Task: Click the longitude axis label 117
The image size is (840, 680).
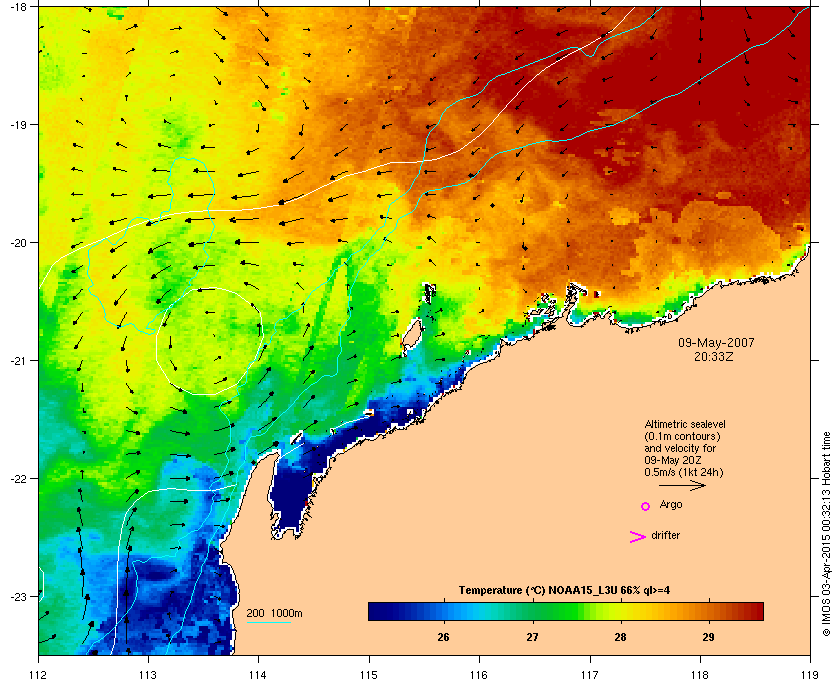Action: [590, 674]
